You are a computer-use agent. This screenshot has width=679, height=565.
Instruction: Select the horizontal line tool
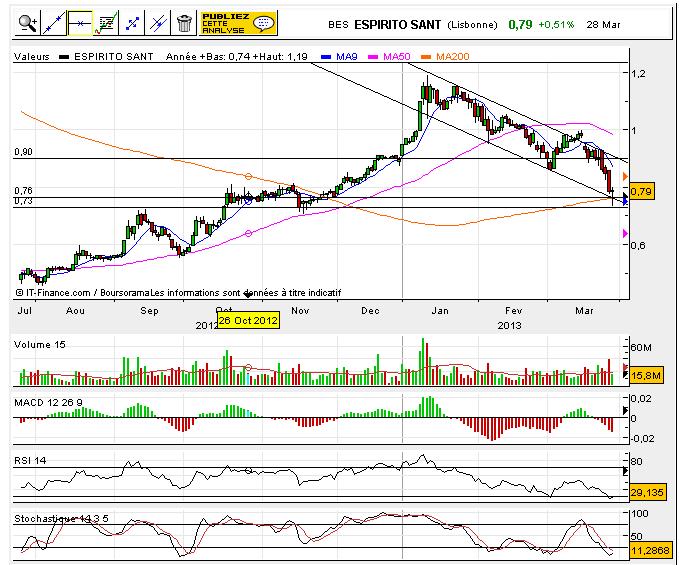(x=80, y=23)
